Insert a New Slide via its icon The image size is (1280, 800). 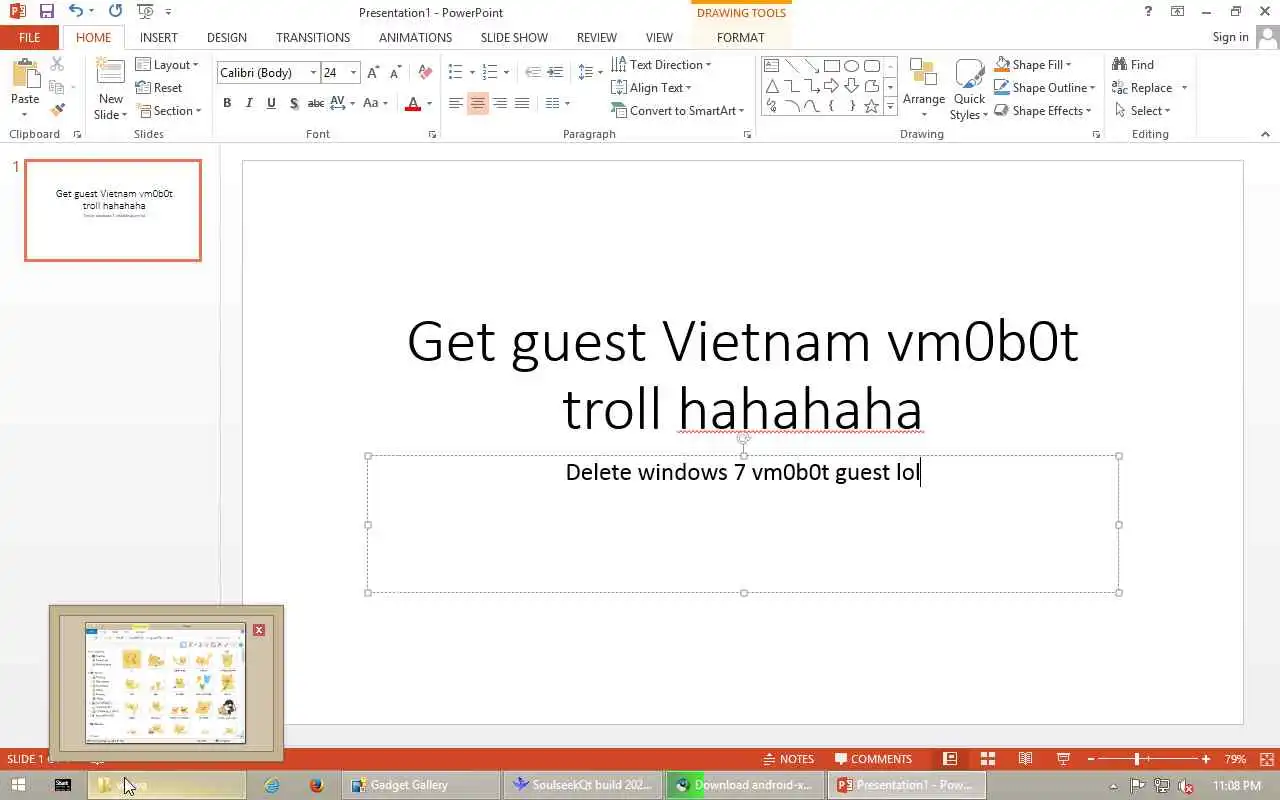point(110,73)
